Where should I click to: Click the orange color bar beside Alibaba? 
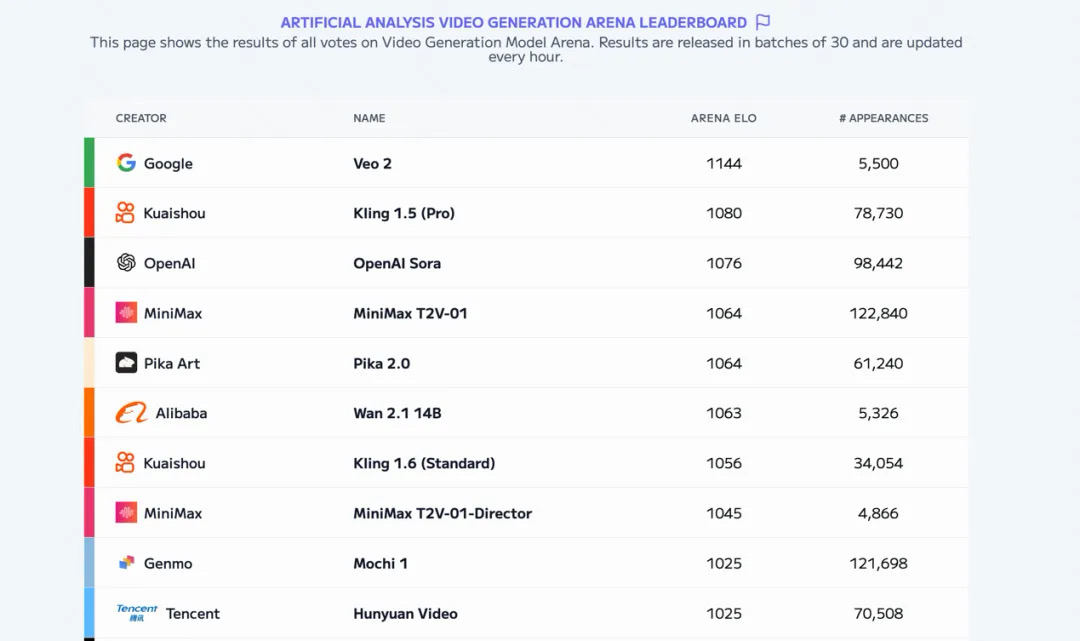coord(89,413)
